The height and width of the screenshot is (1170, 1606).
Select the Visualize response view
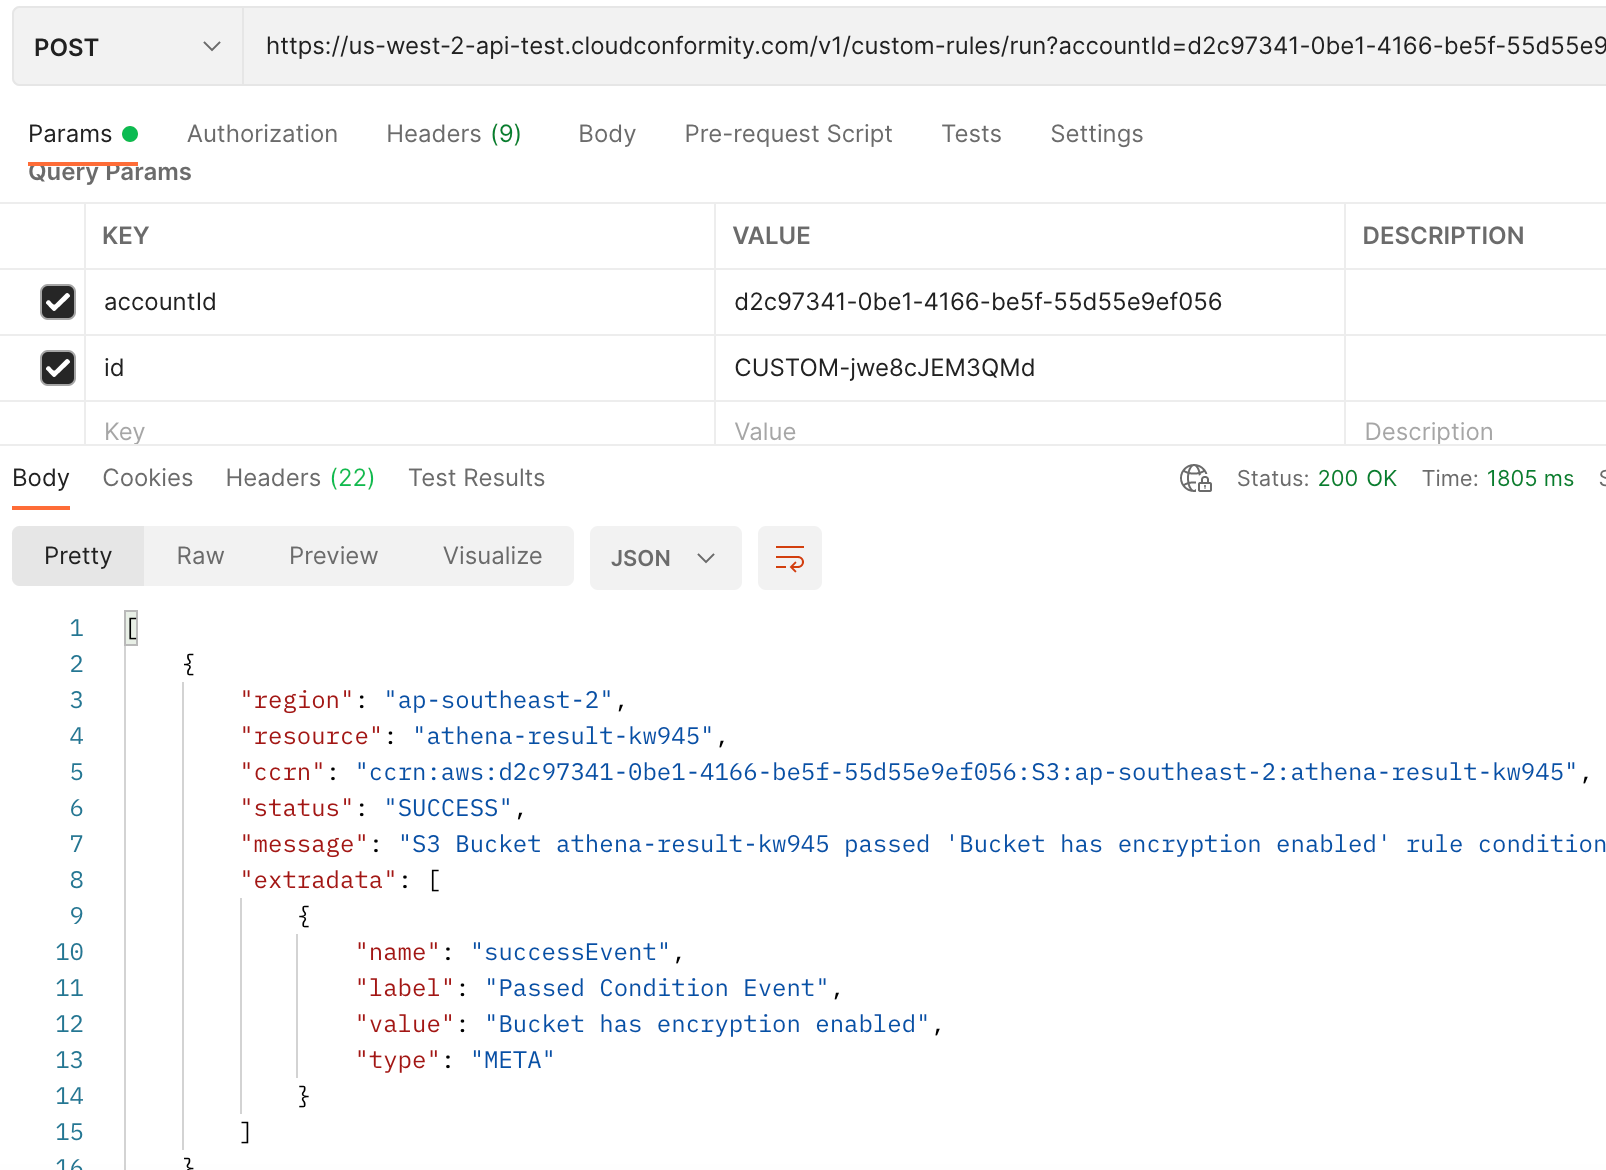coord(492,556)
